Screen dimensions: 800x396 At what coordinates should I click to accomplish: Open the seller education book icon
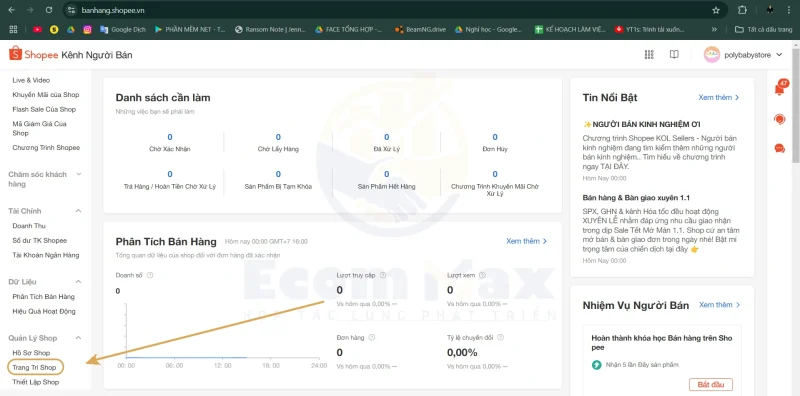point(674,55)
